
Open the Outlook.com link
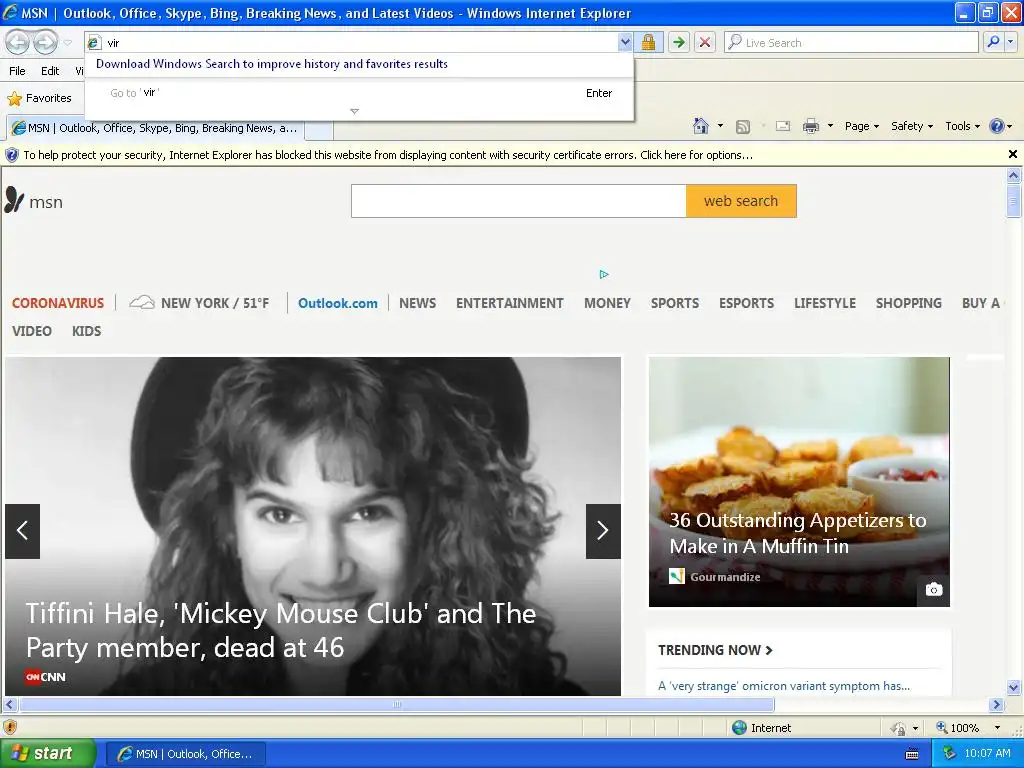coord(338,303)
